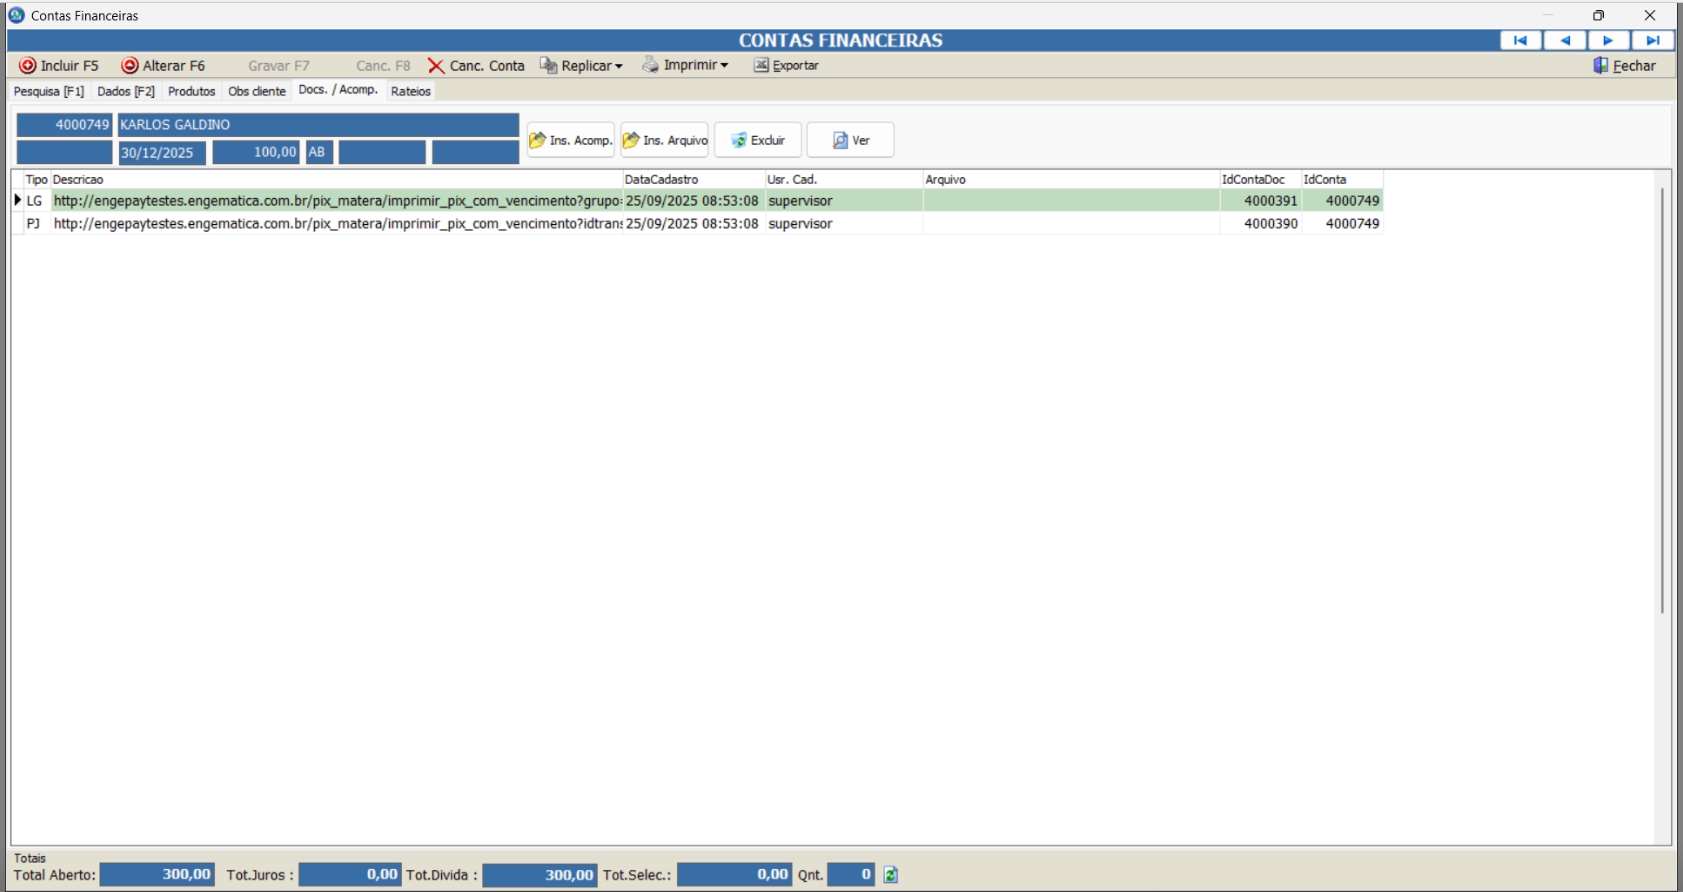
Task: Click the Alterar F6 button
Action: (x=163, y=66)
